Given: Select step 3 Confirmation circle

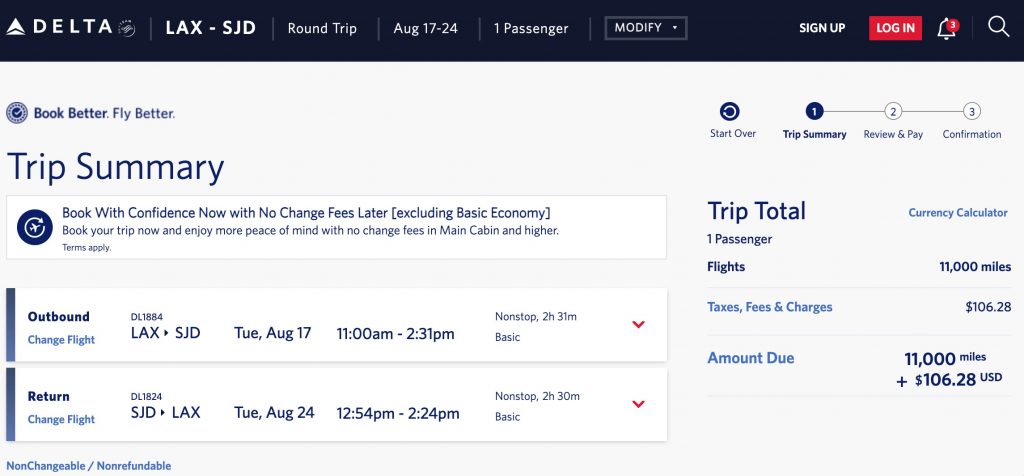Looking at the screenshot, I should point(971,112).
